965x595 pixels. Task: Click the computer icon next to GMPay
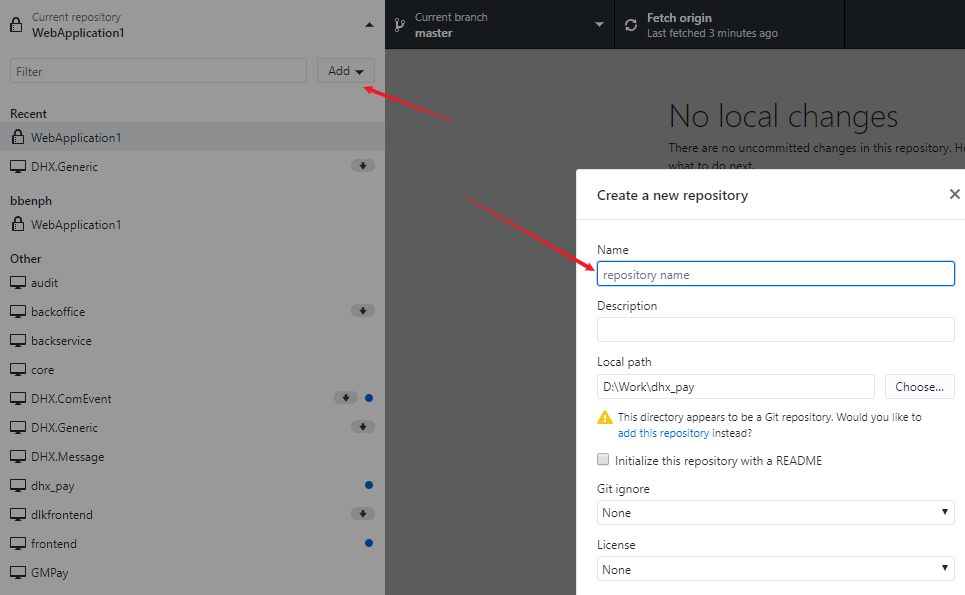click(18, 572)
